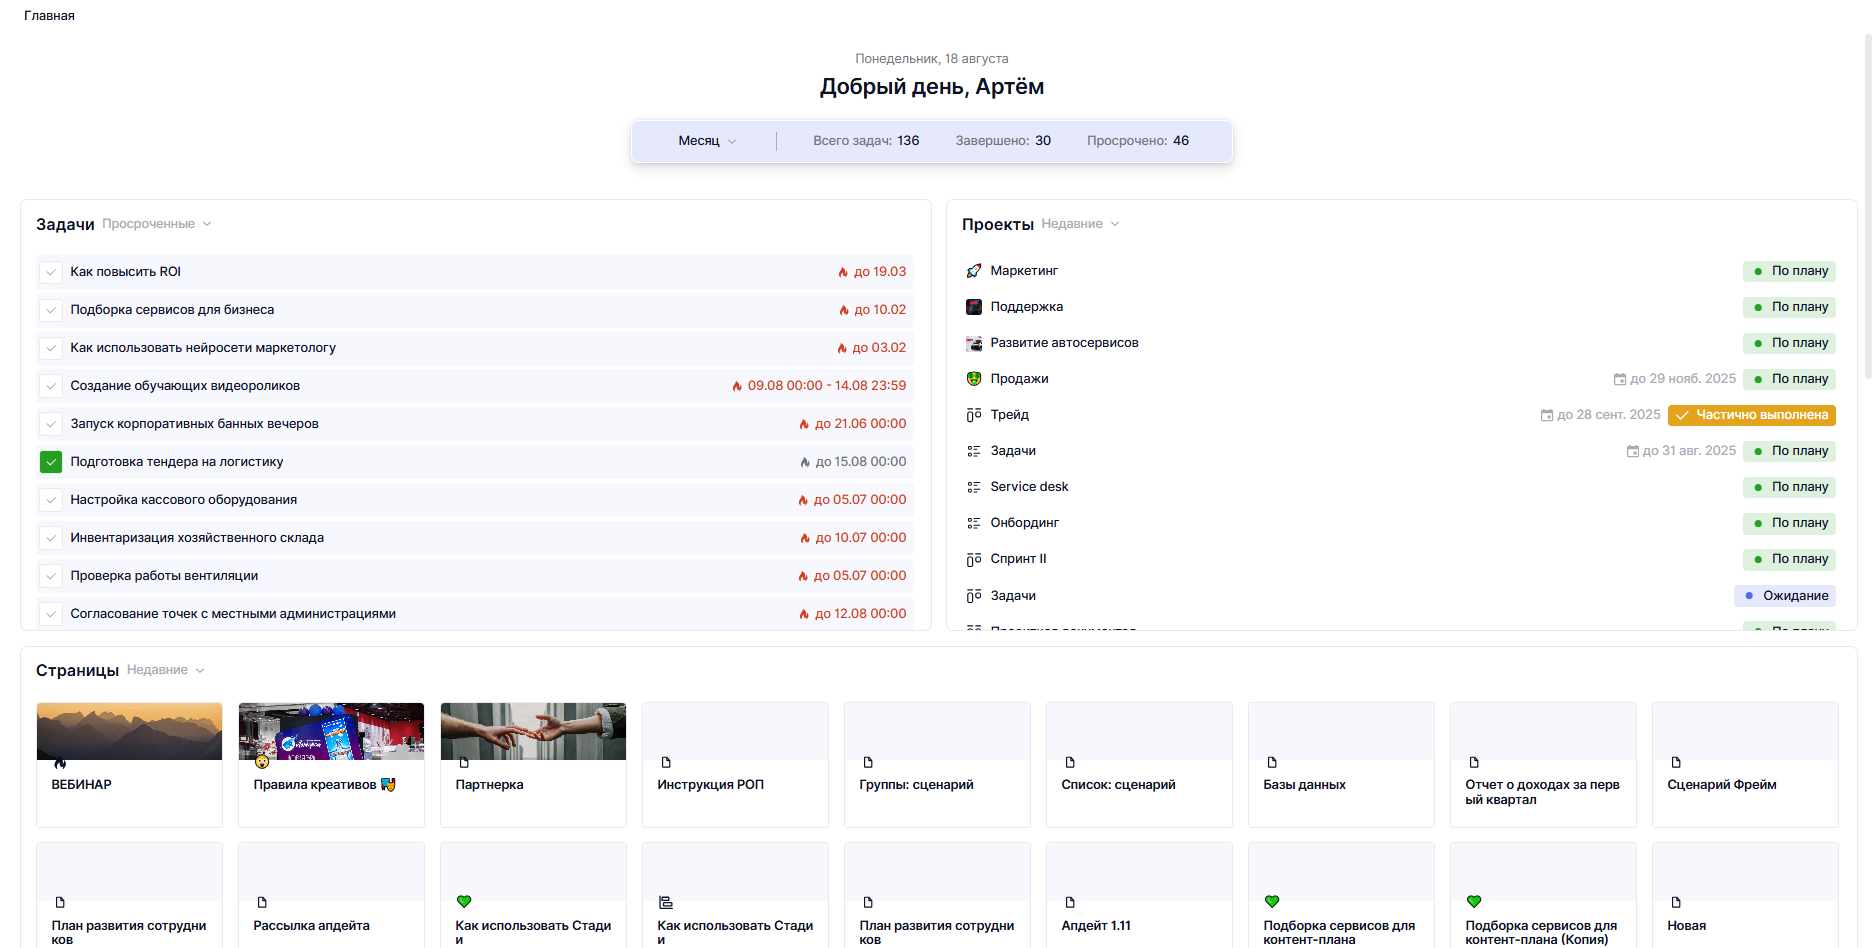This screenshot has height=948, width=1872.
Task: Click the fire icon for Создание обучающих видеороликов
Action: (x=737, y=386)
